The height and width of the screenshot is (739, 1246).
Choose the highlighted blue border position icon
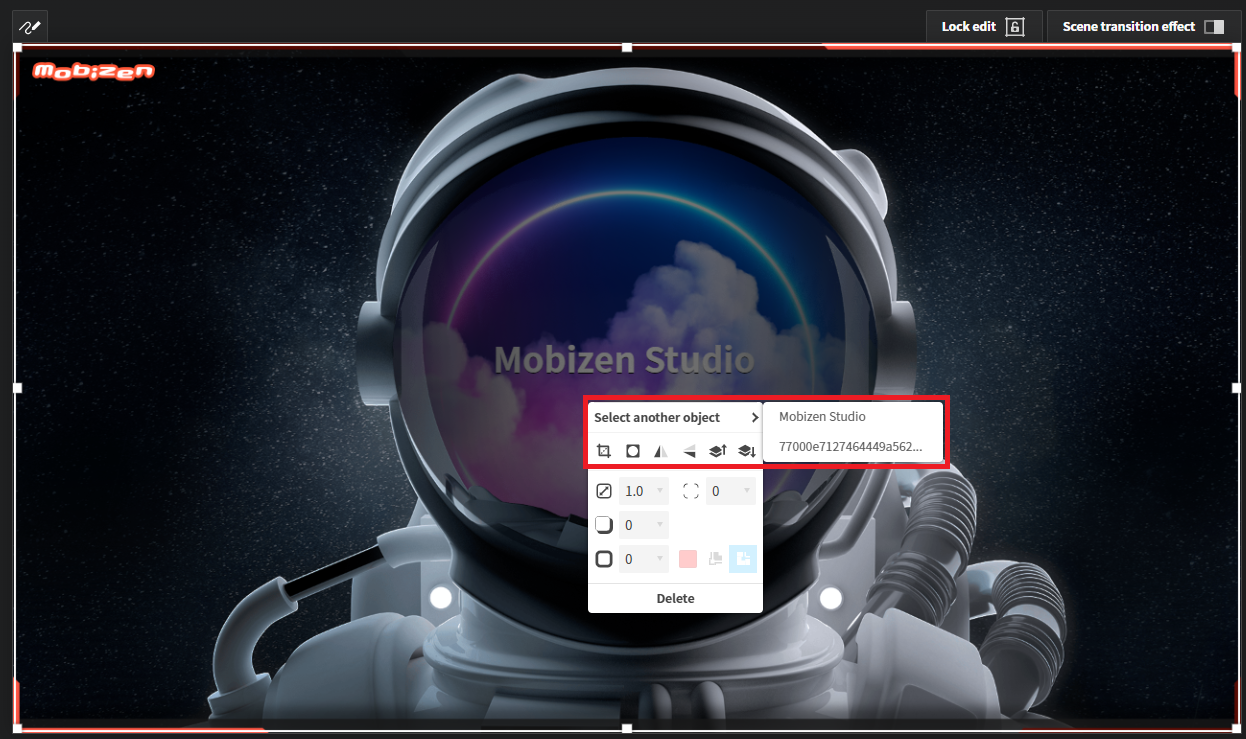[743, 559]
